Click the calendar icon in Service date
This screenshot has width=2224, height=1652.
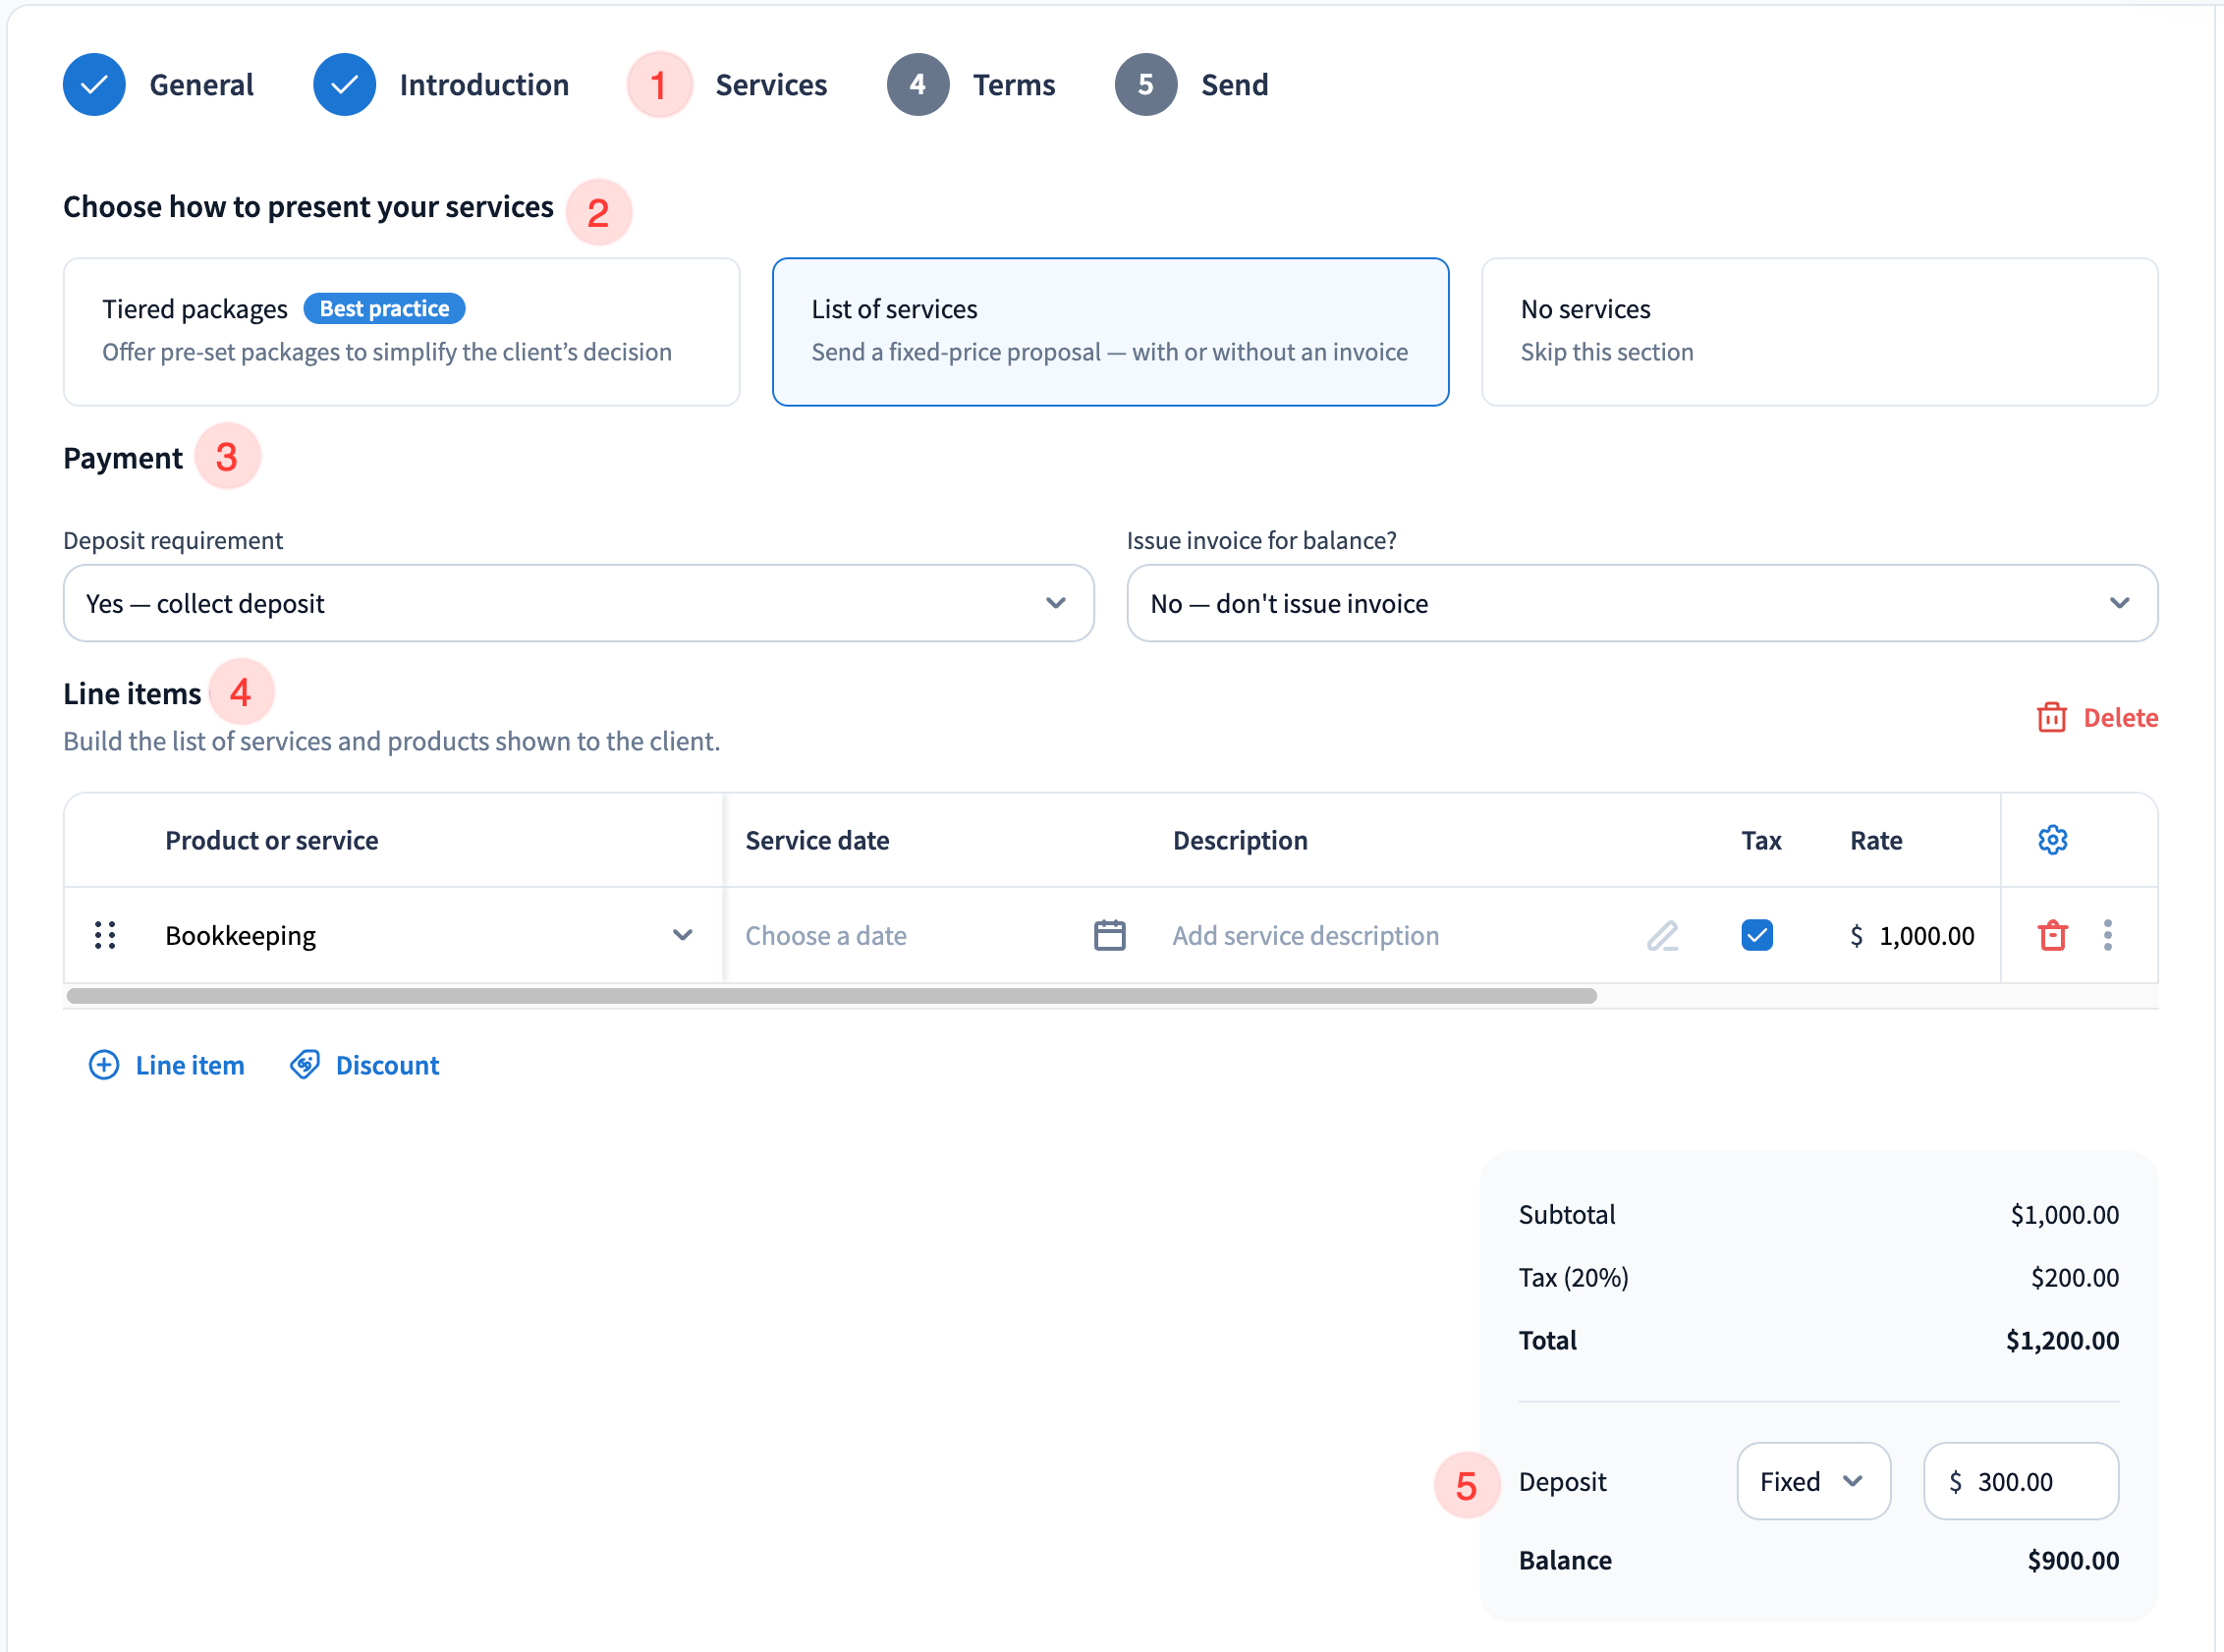click(x=1109, y=935)
